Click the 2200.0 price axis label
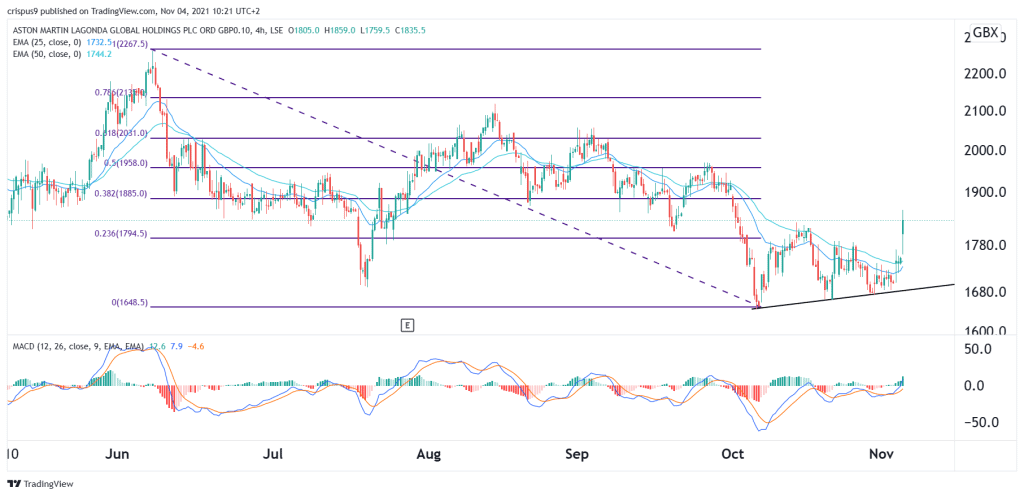This screenshot has height=496, width=1024. coord(986,74)
